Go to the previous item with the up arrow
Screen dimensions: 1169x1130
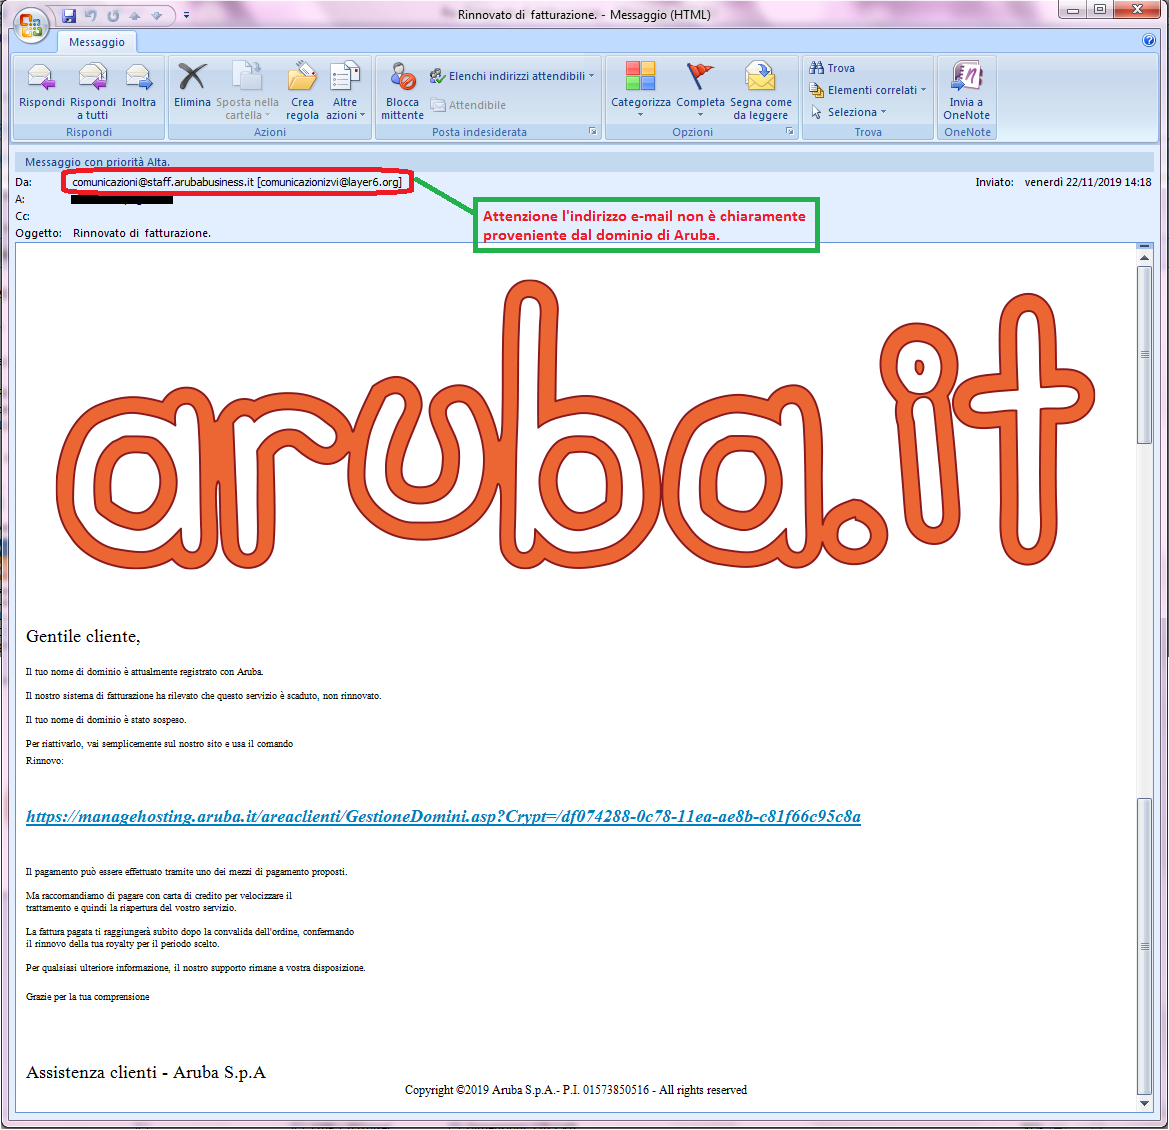click(135, 15)
